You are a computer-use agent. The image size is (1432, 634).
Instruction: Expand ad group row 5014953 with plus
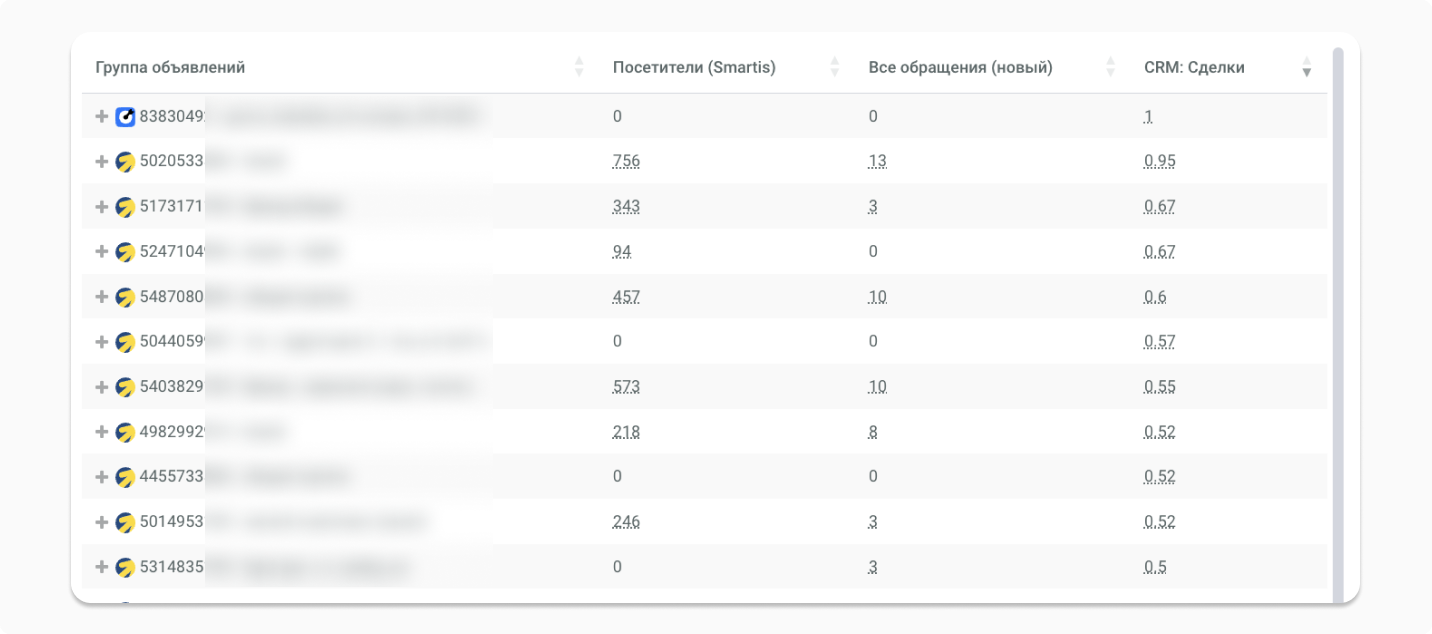click(x=101, y=522)
